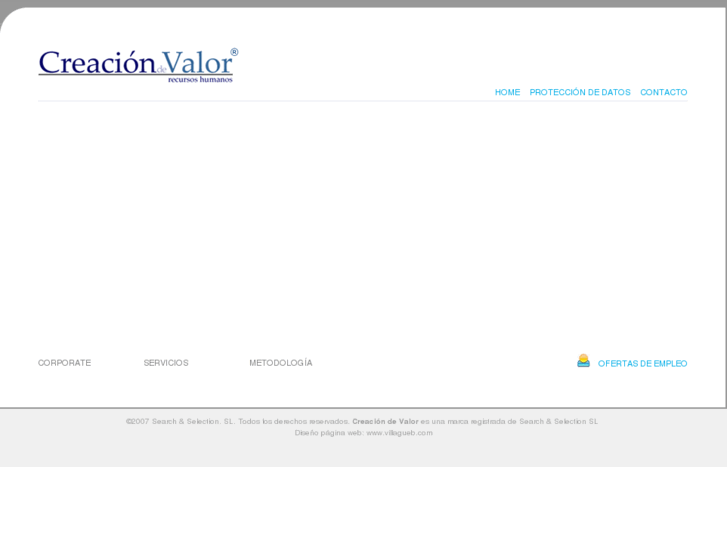Open PROTECCIÓN DE DATOS page
Image resolution: width=727 pixels, height=545 pixels.
(x=580, y=92)
